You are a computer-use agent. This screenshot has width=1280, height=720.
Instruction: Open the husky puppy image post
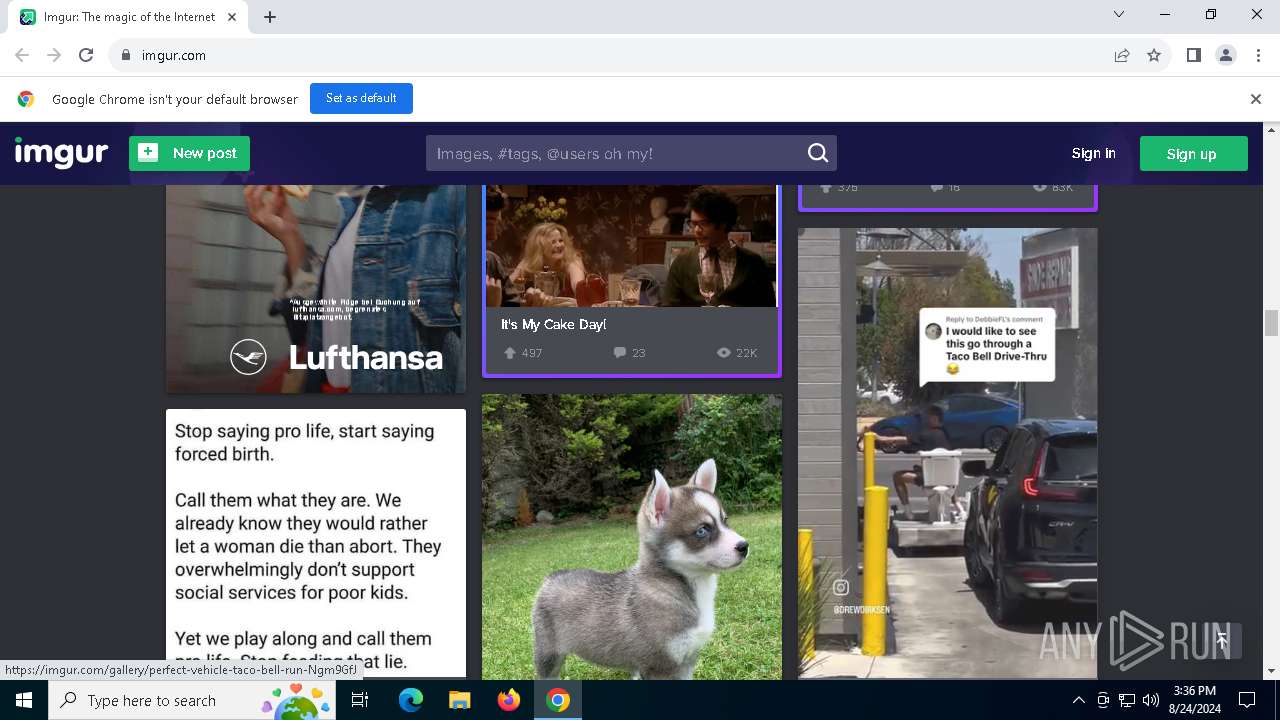click(x=632, y=537)
